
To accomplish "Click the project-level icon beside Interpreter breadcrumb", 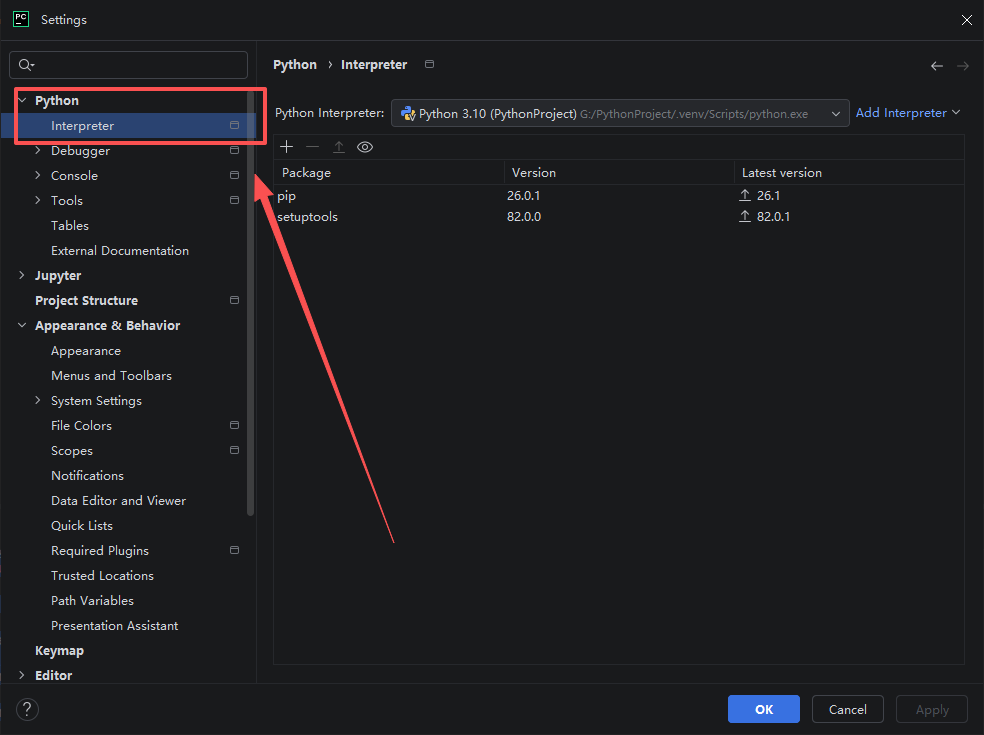I will [x=429, y=64].
